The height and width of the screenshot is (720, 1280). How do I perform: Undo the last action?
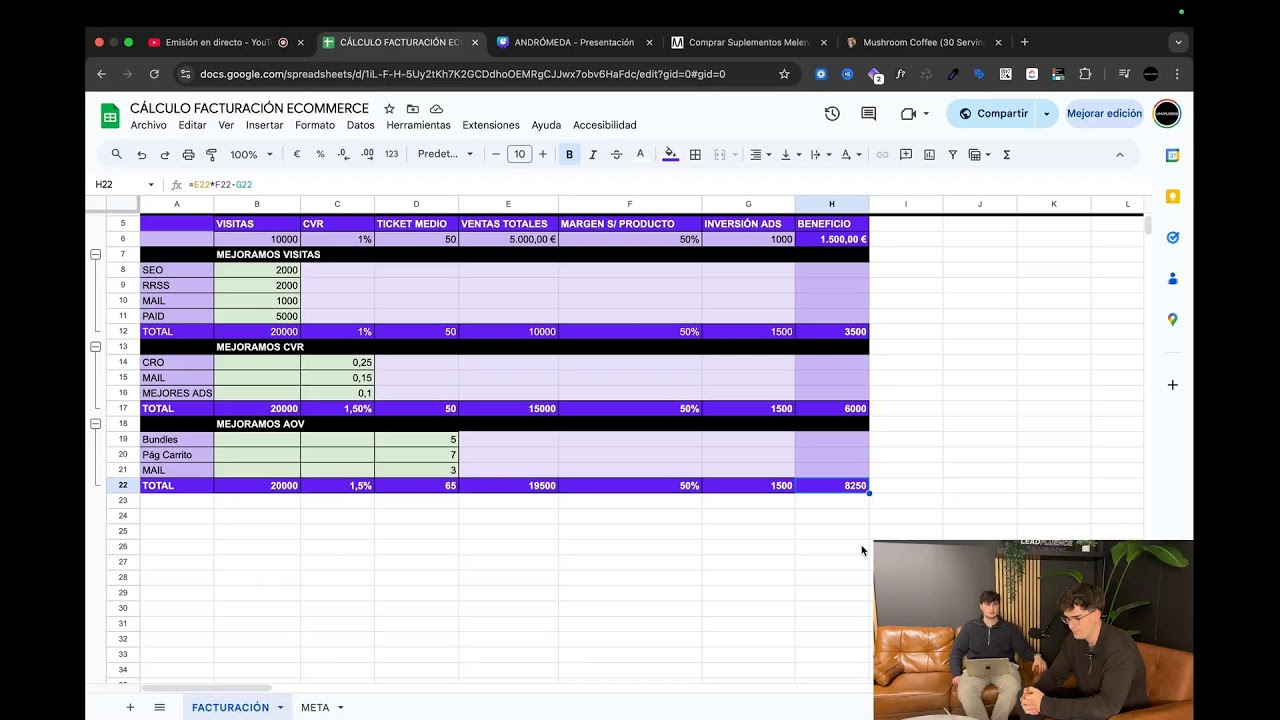[142, 155]
